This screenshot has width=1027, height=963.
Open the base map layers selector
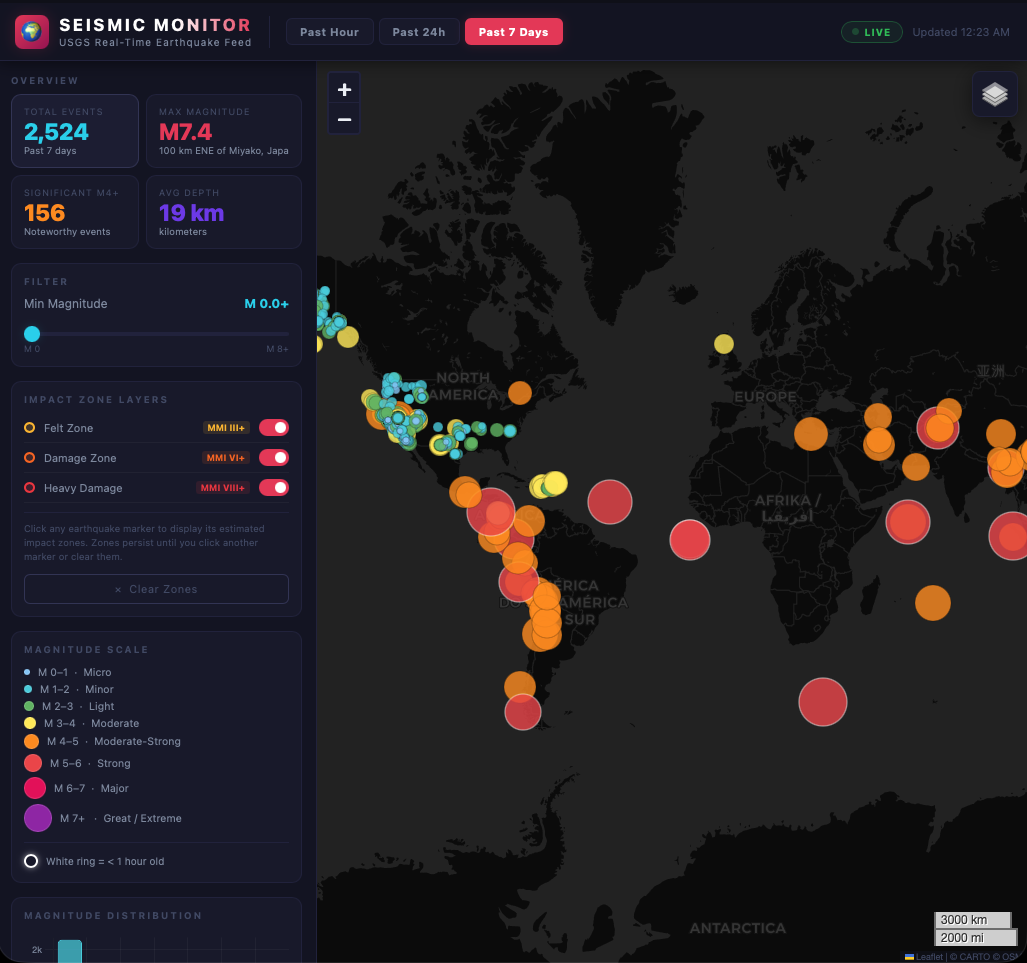(x=994, y=93)
